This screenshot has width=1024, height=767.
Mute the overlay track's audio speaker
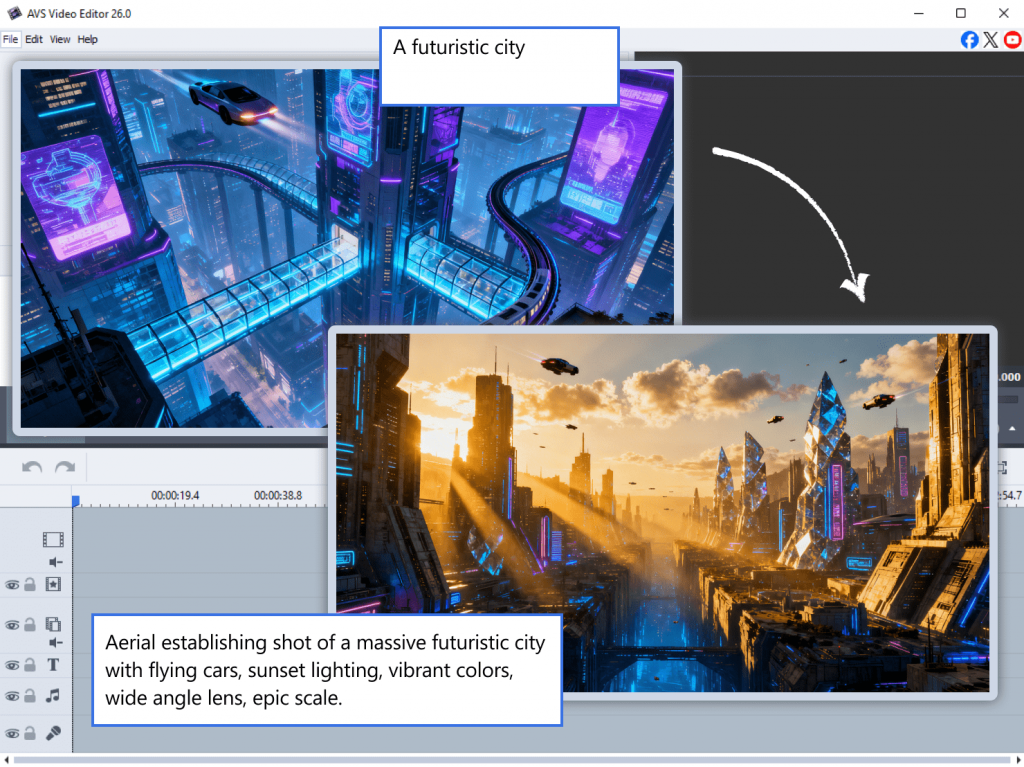coord(56,643)
